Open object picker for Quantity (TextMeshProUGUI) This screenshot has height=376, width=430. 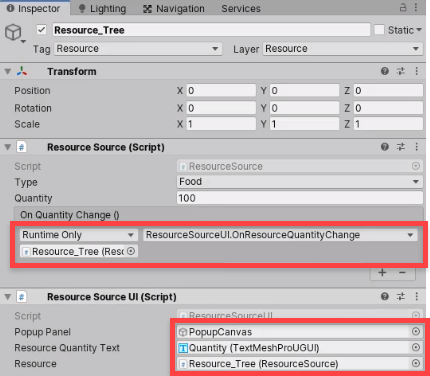tap(416, 347)
